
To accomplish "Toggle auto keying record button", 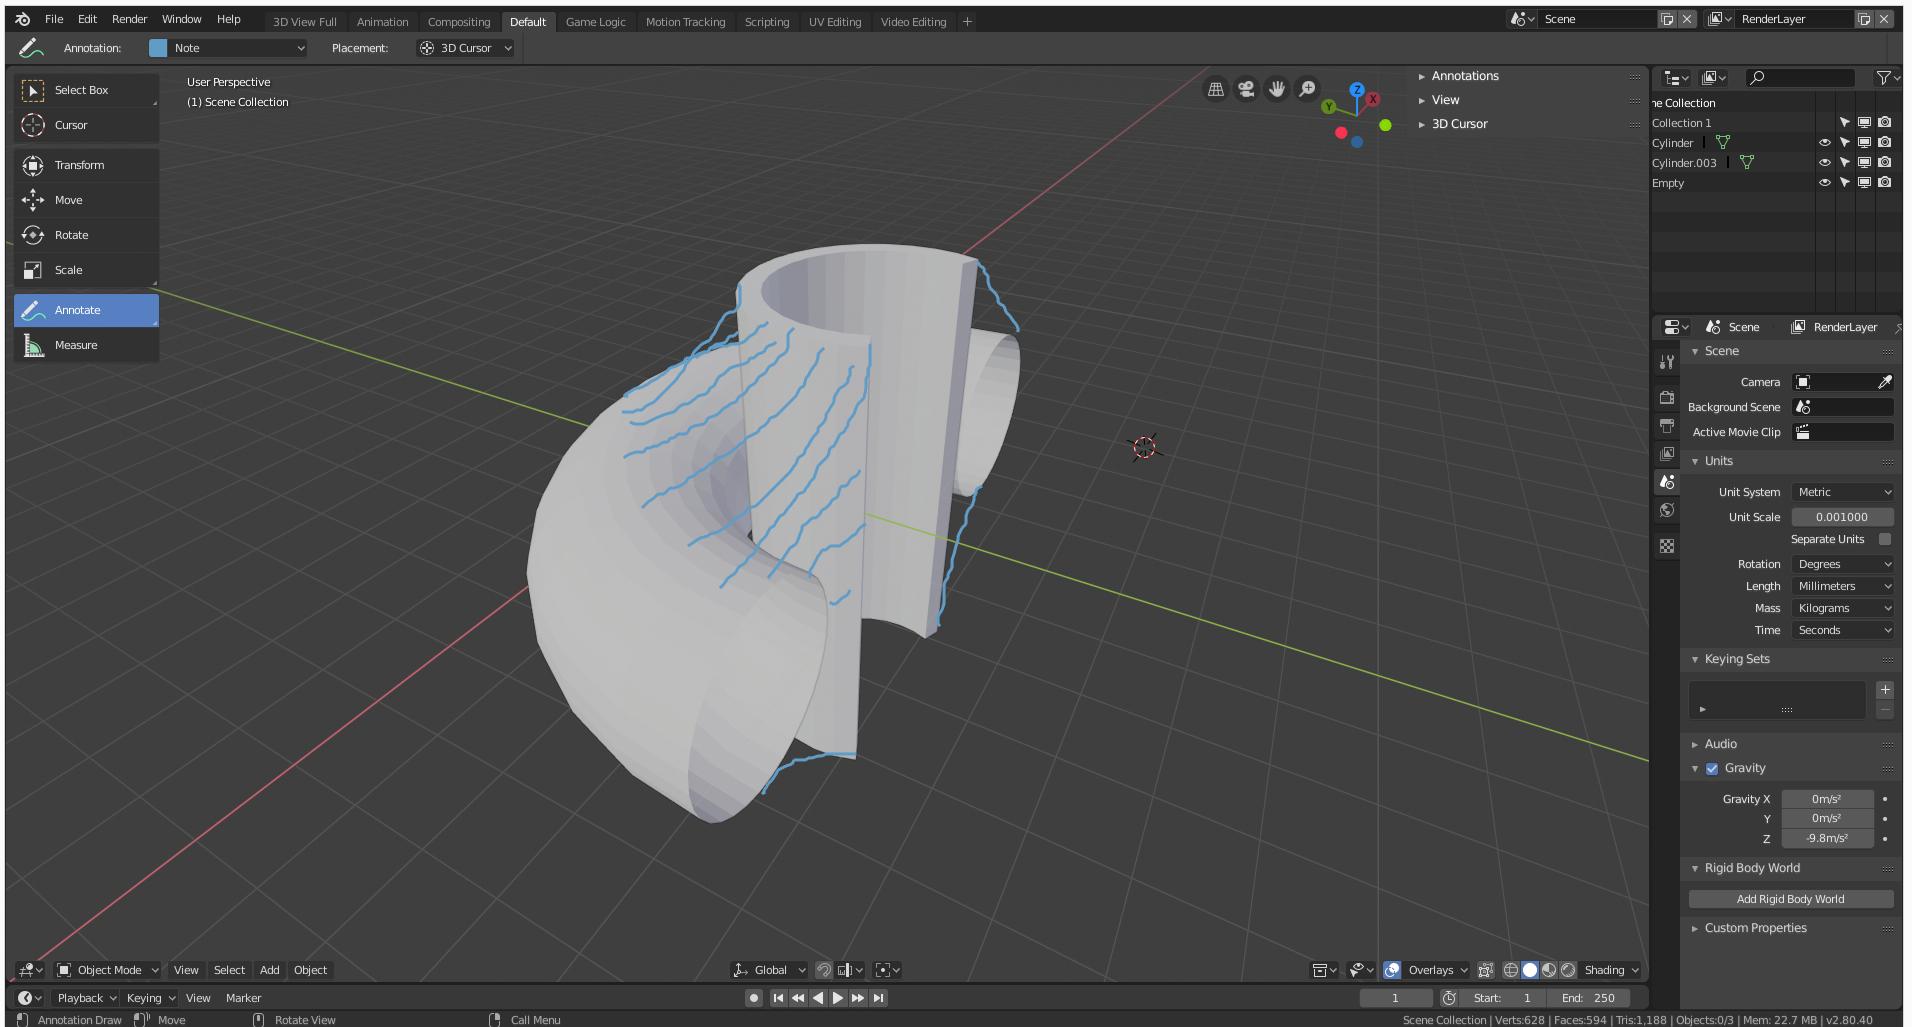I will [753, 998].
